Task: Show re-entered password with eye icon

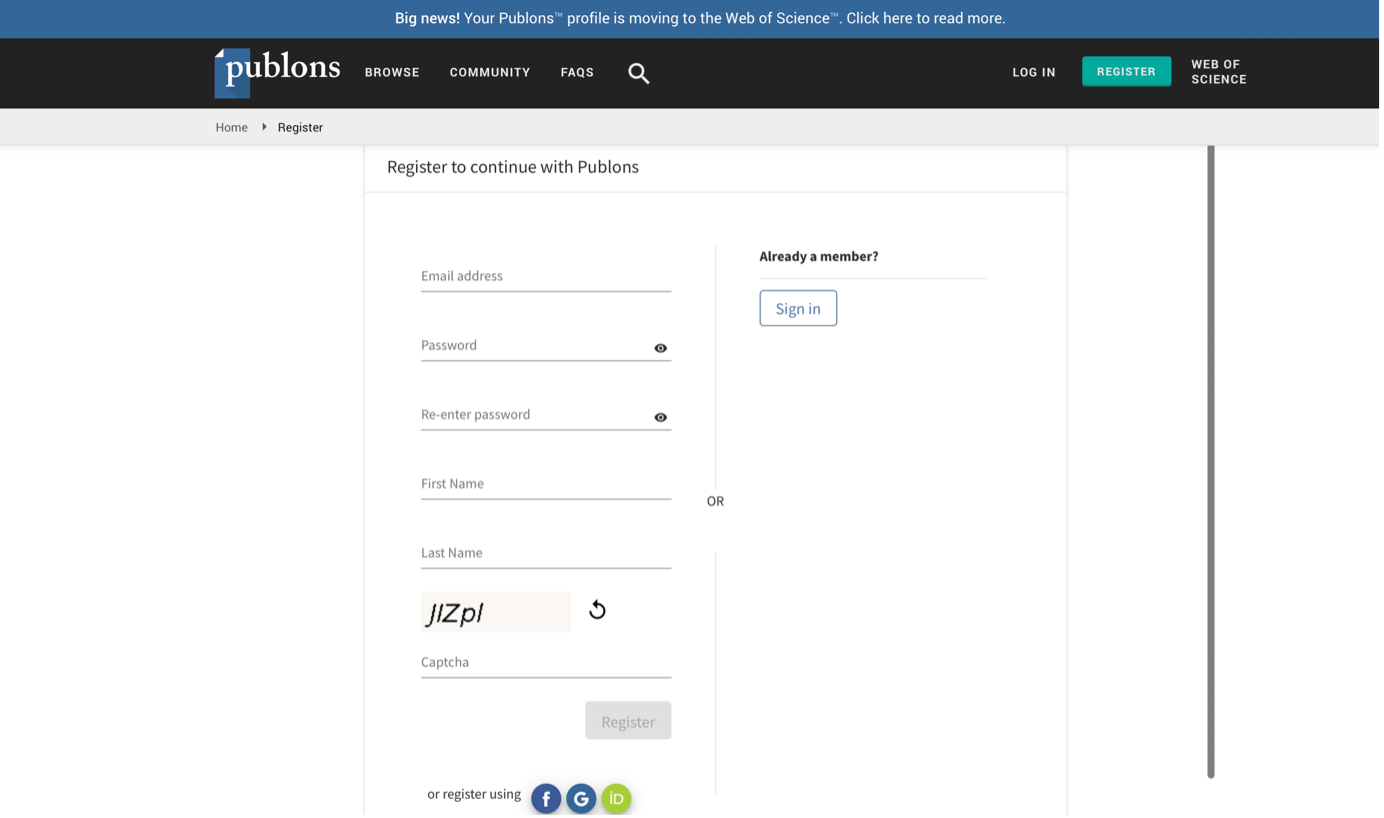Action: tap(662, 418)
